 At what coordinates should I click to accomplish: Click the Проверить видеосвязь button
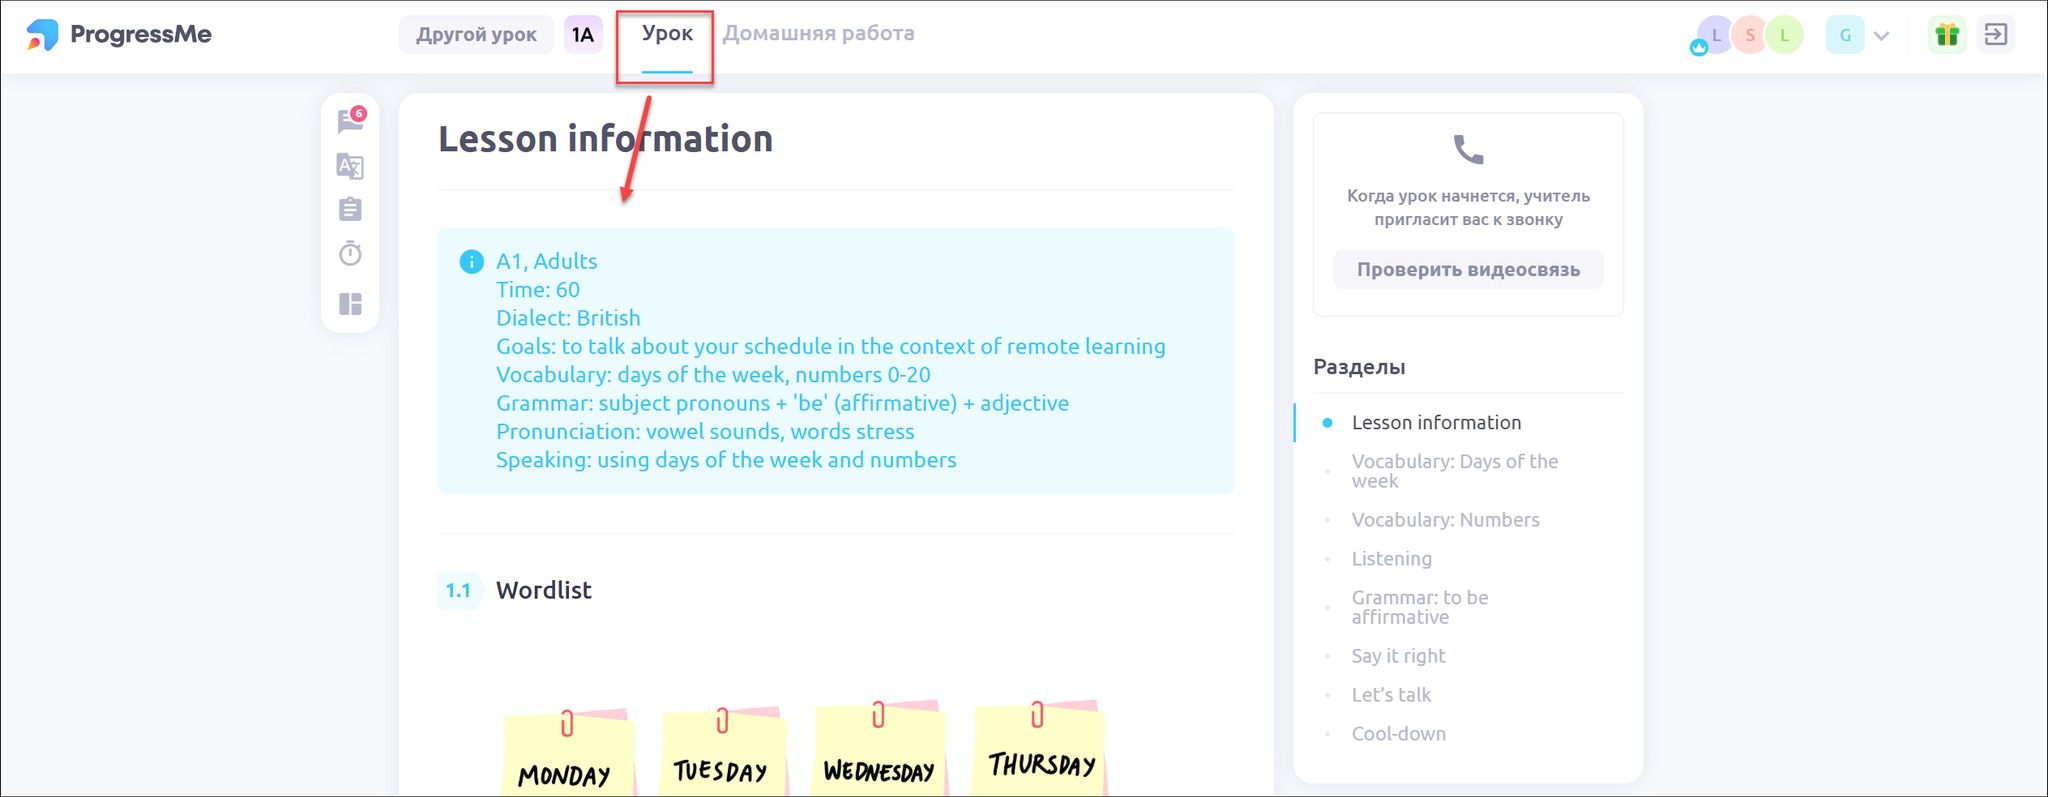[x=1468, y=270]
